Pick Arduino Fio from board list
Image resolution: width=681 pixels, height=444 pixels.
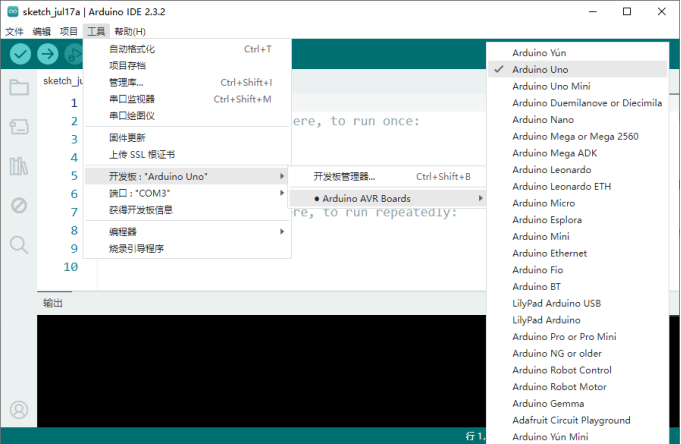point(578,270)
